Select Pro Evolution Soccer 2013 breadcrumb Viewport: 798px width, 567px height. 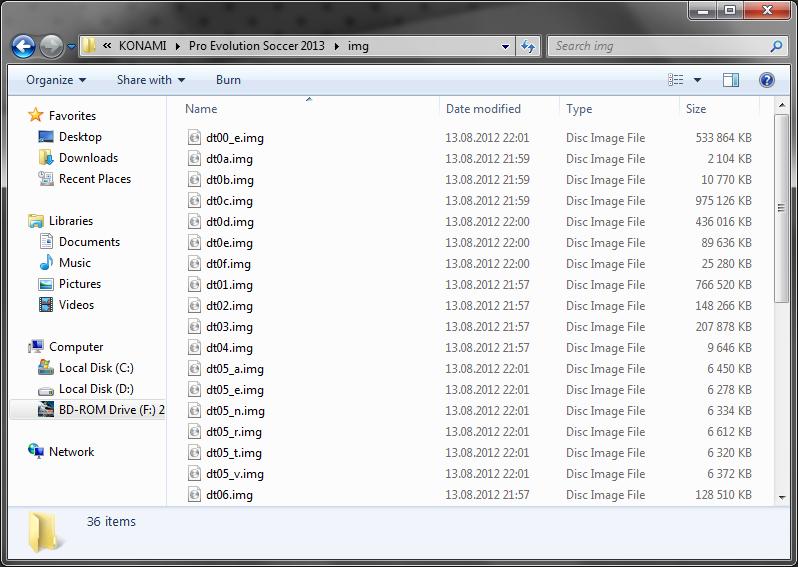256,46
